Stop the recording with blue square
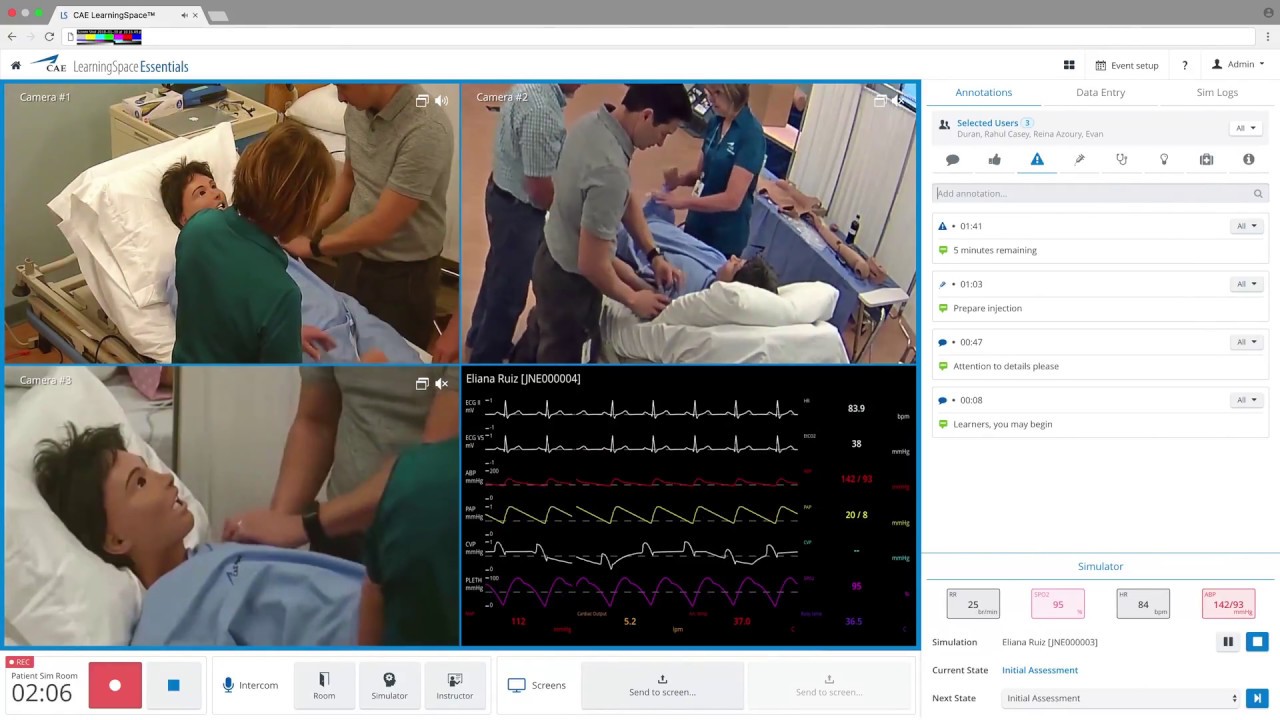 pyautogui.click(x=174, y=685)
